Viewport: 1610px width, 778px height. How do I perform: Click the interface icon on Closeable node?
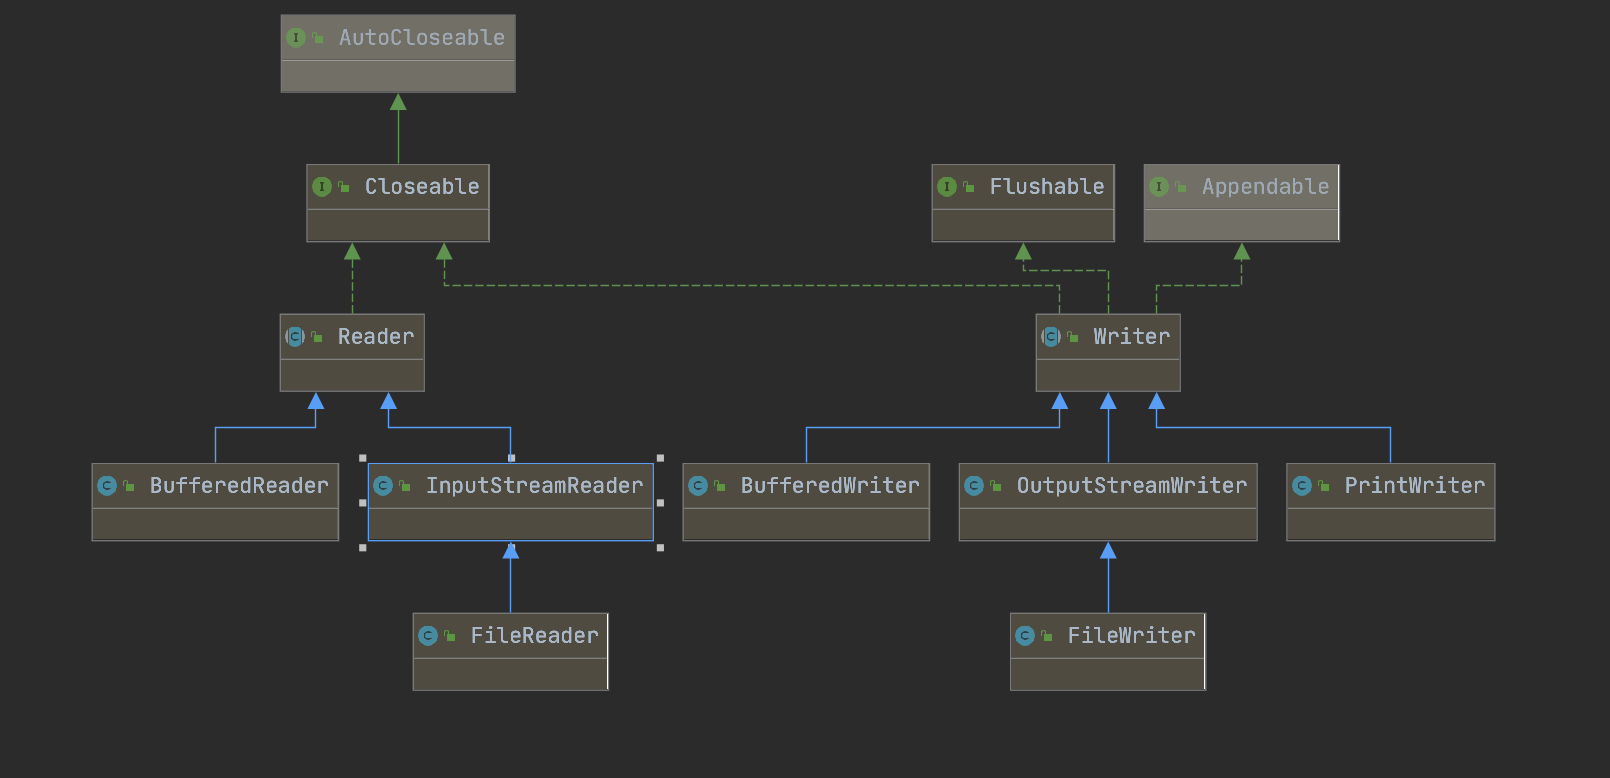(x=322, y=187)
